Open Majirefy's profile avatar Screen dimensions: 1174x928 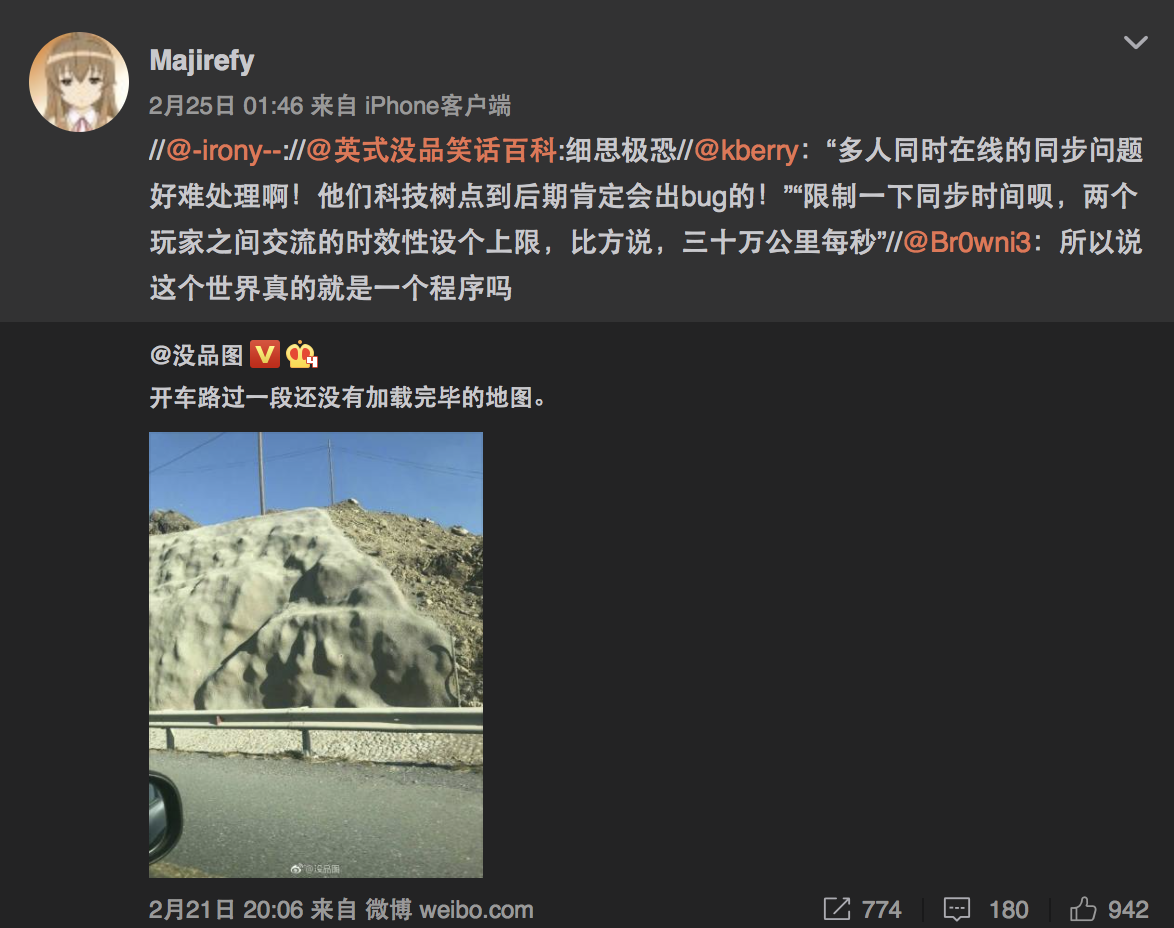79,82
